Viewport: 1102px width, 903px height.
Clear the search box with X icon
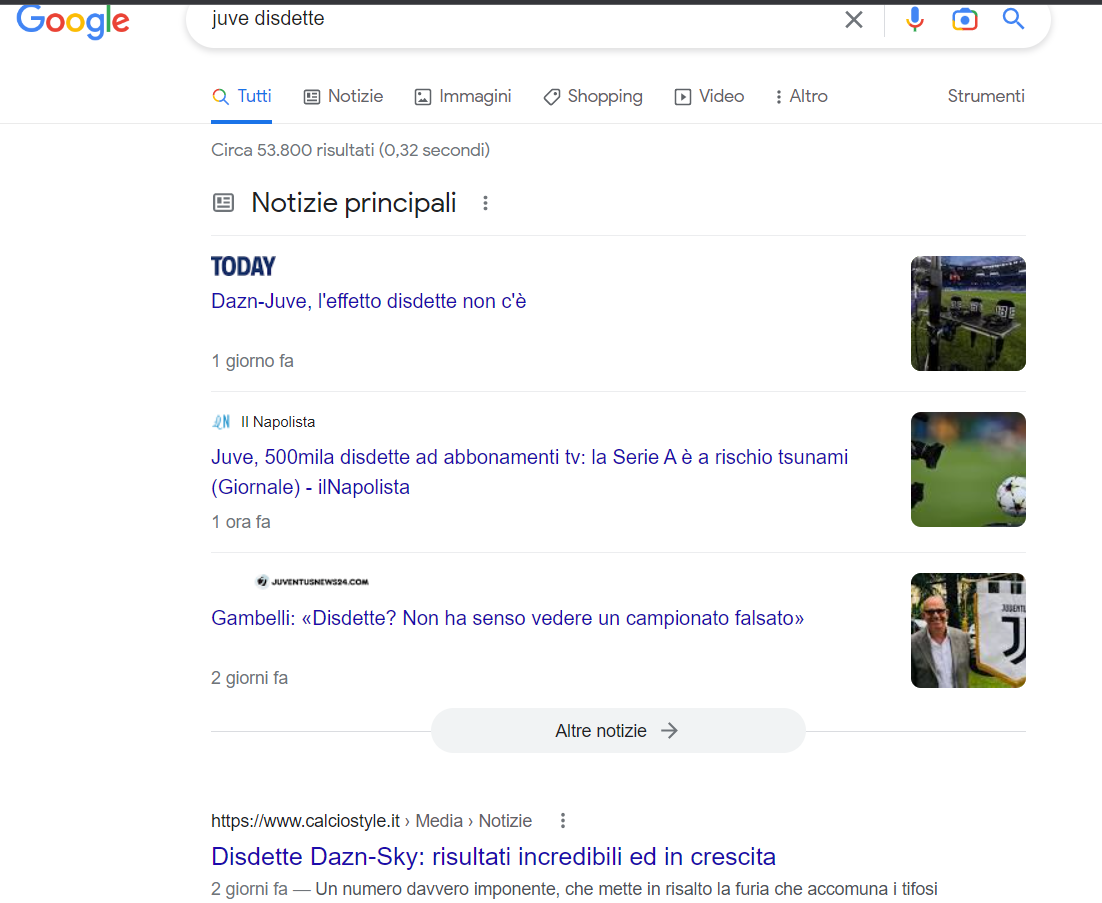coord(853,20)
